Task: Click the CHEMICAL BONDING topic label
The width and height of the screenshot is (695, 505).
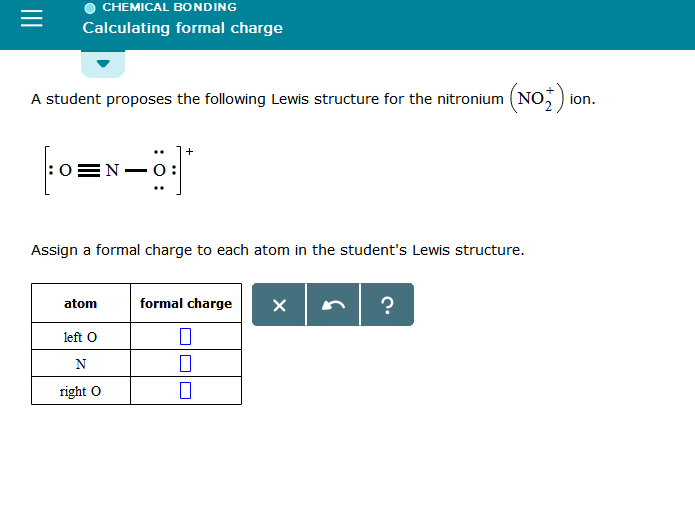Action: [169, 7]
